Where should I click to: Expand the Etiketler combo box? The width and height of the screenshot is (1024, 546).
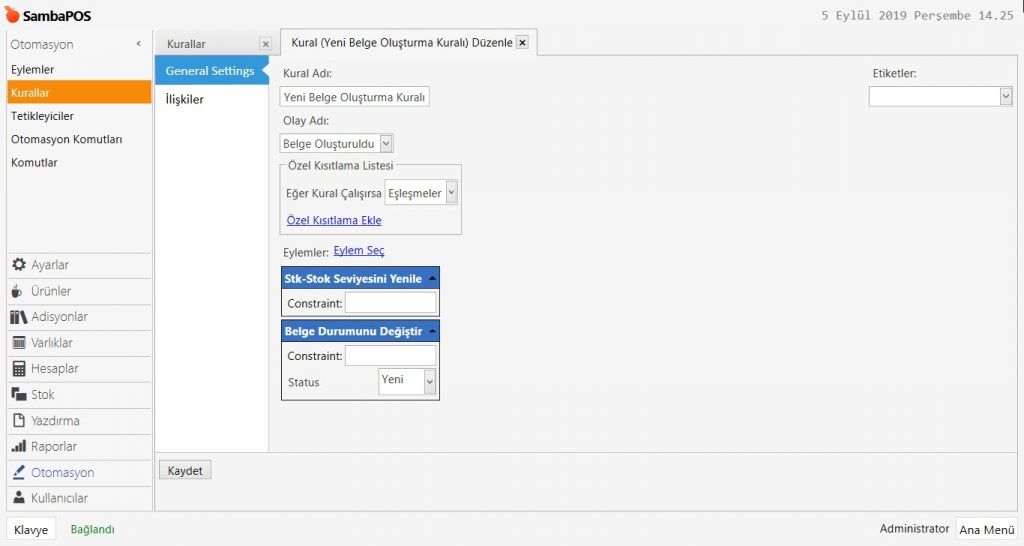(1005, 96)
